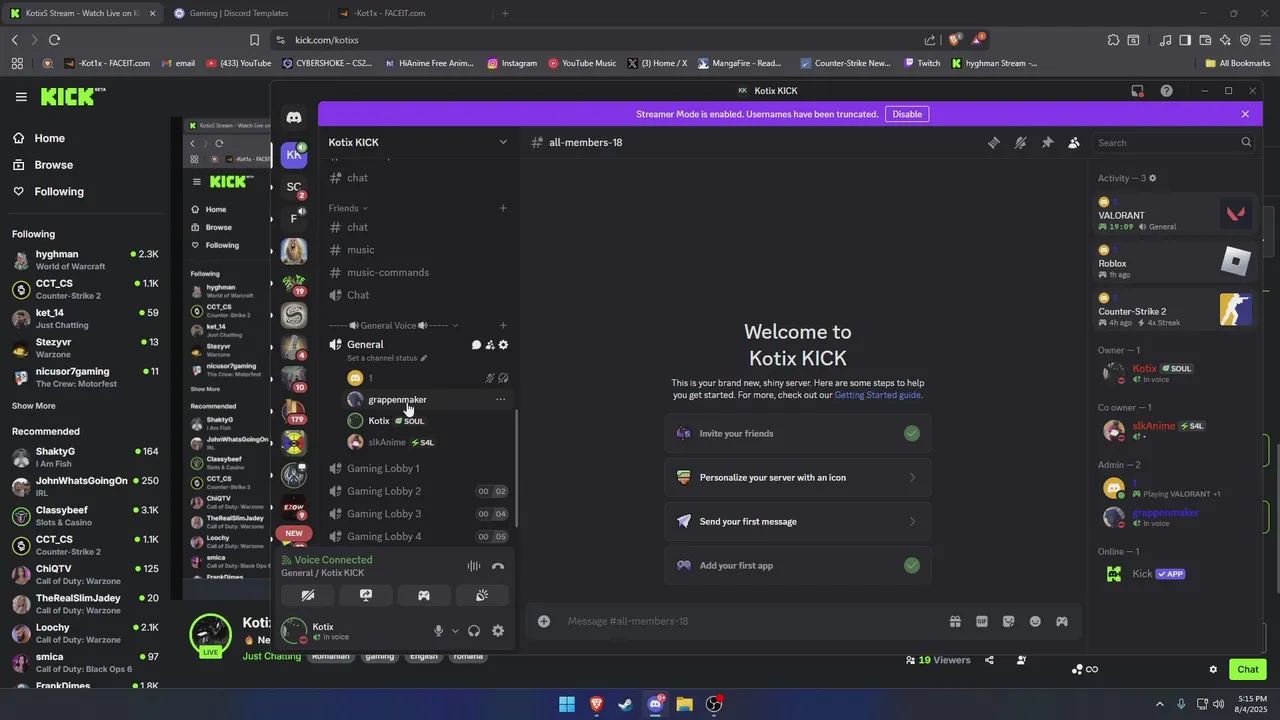
Task: Open Discord User Settings gear
Action: [x=498, y=631]
